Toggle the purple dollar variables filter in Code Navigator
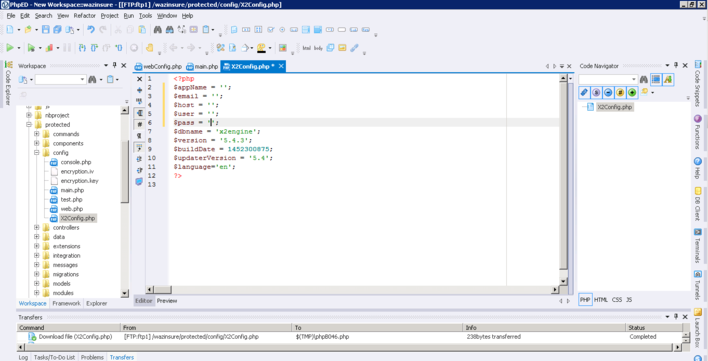Viewport: 708px width, 361px height. pos(596,93)
